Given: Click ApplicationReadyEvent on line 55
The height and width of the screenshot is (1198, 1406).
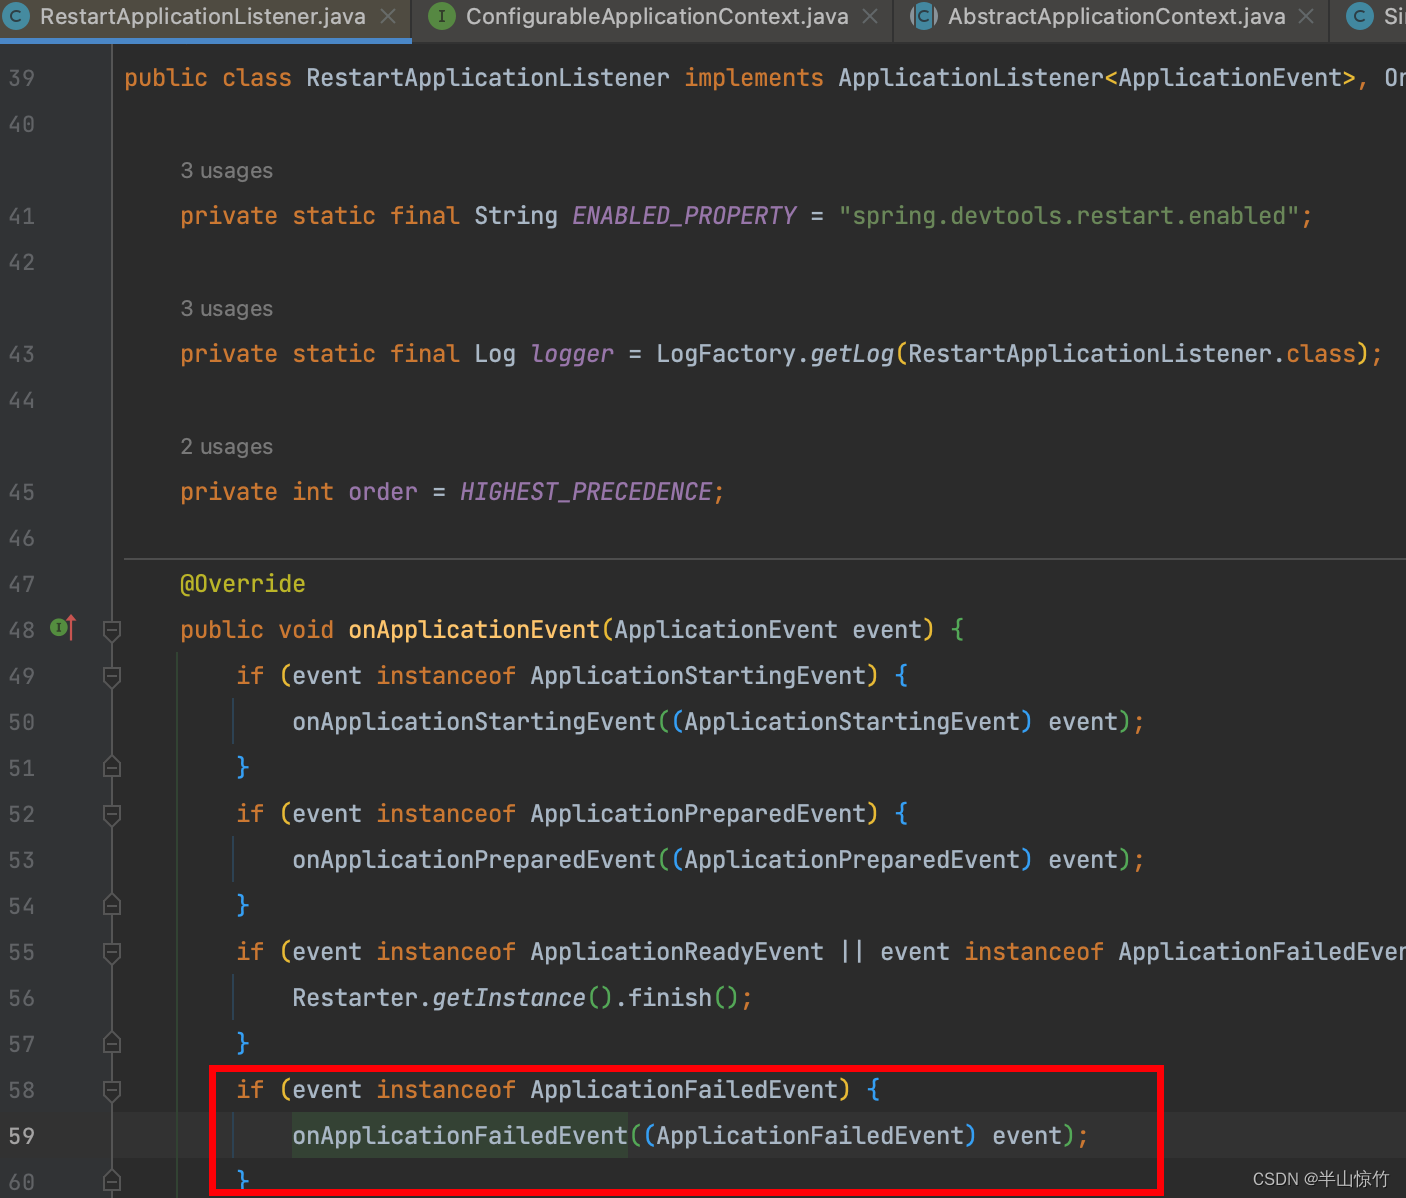Looking at the screenshot, I should 677,952.
